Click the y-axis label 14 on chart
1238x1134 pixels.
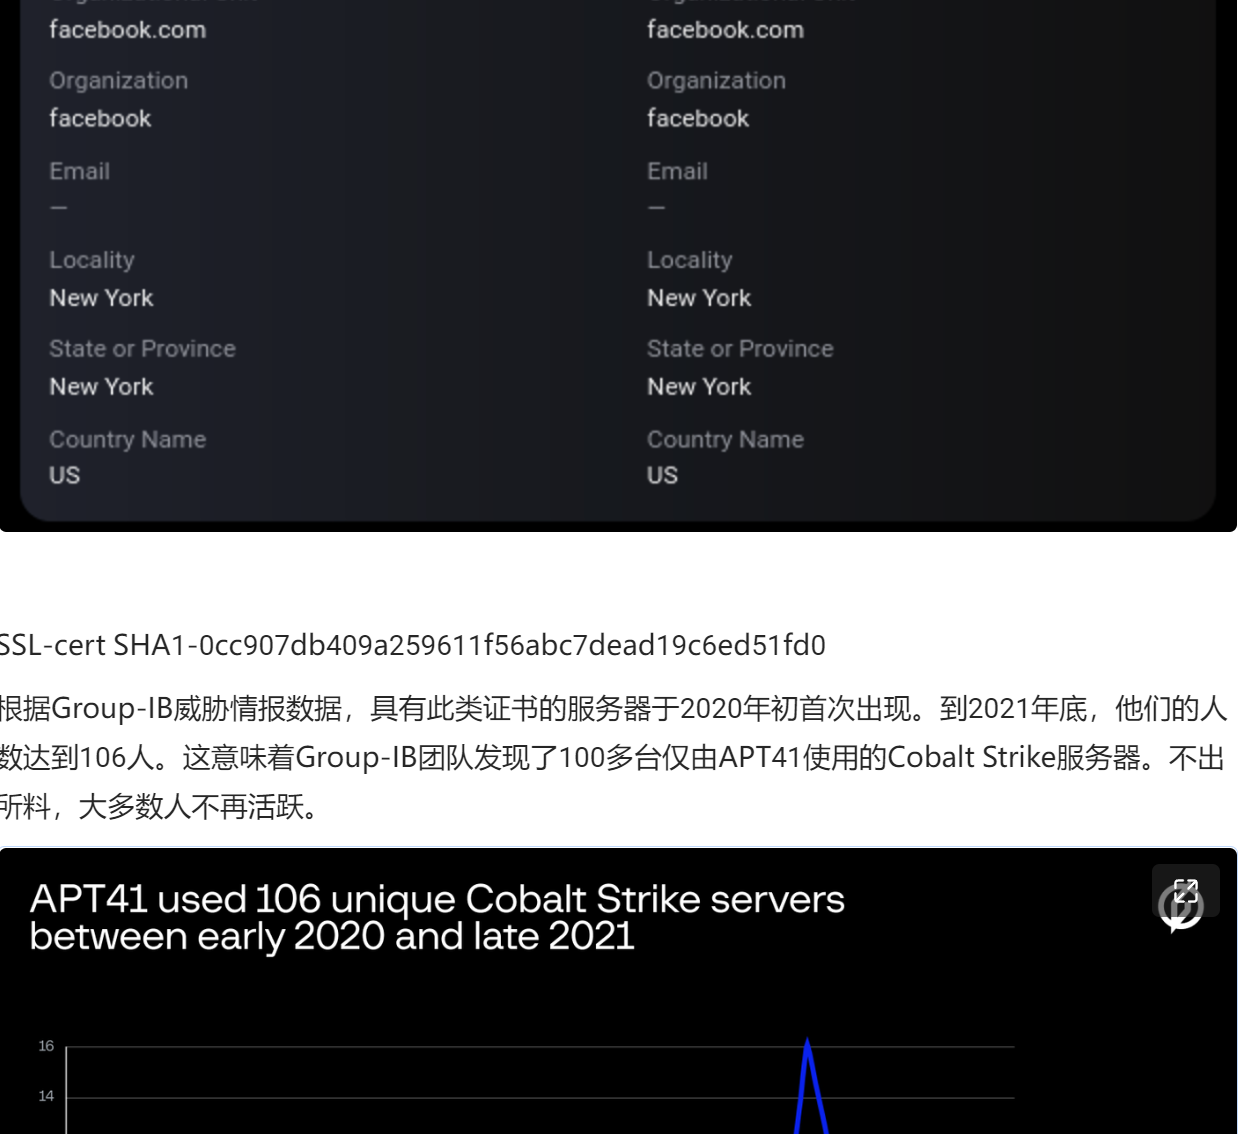pos(44,1095)
